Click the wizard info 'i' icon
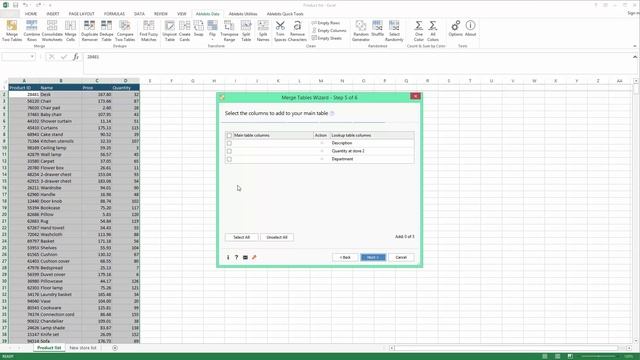The height and width of the screenshot is (360, 640). [x=228, y=258]
